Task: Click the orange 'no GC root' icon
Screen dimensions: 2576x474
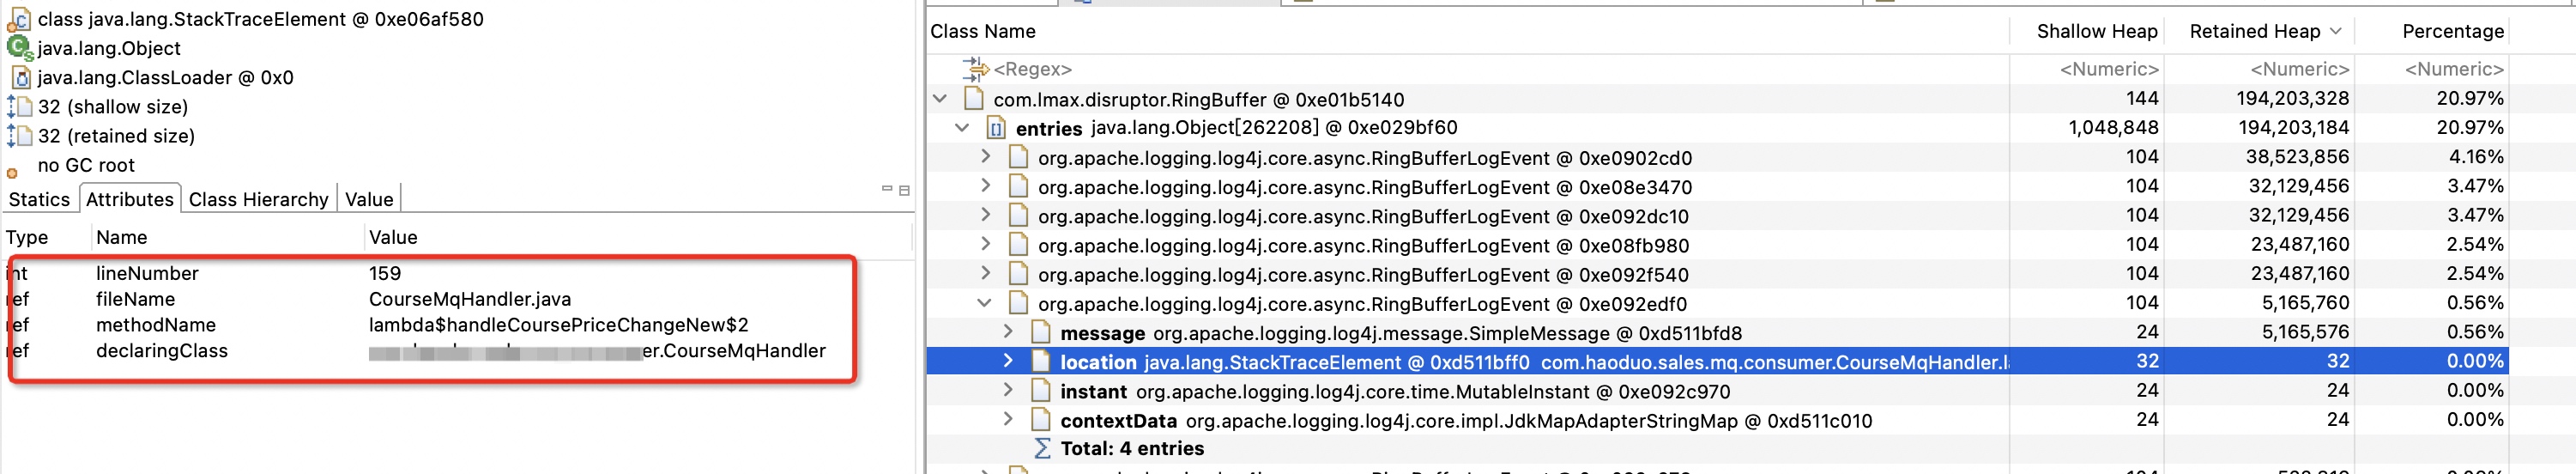Action: tap(12, 173)
